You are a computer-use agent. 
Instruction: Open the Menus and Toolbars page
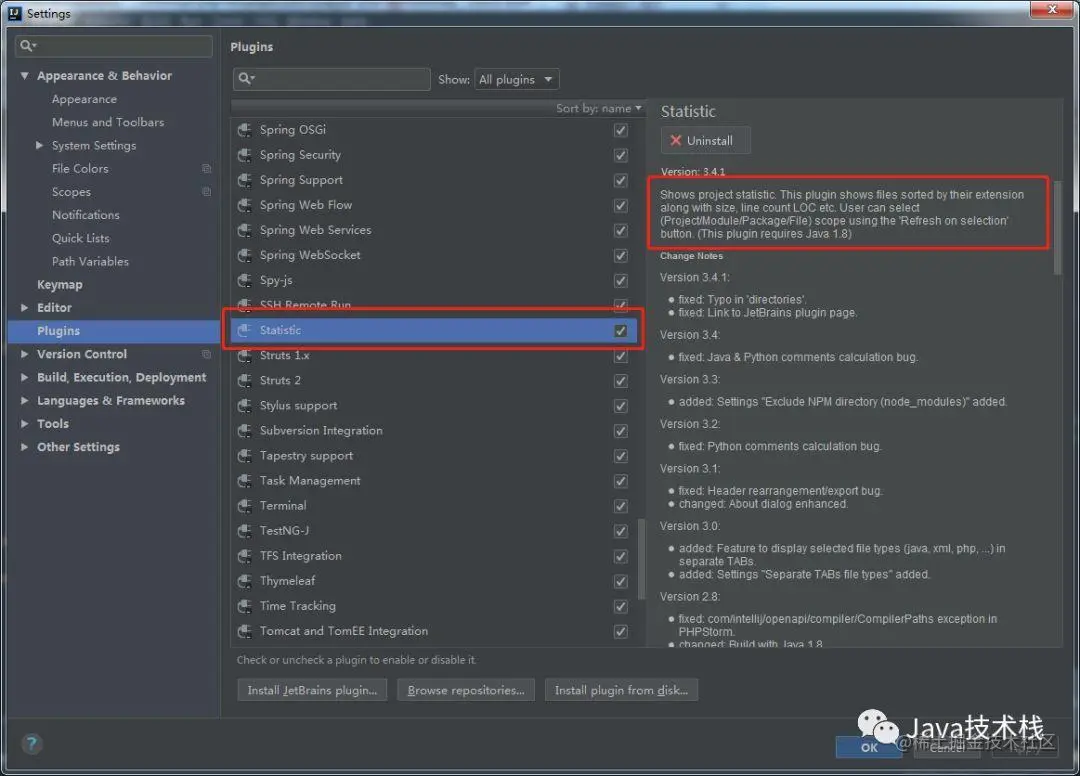click(x=108, y=122)
